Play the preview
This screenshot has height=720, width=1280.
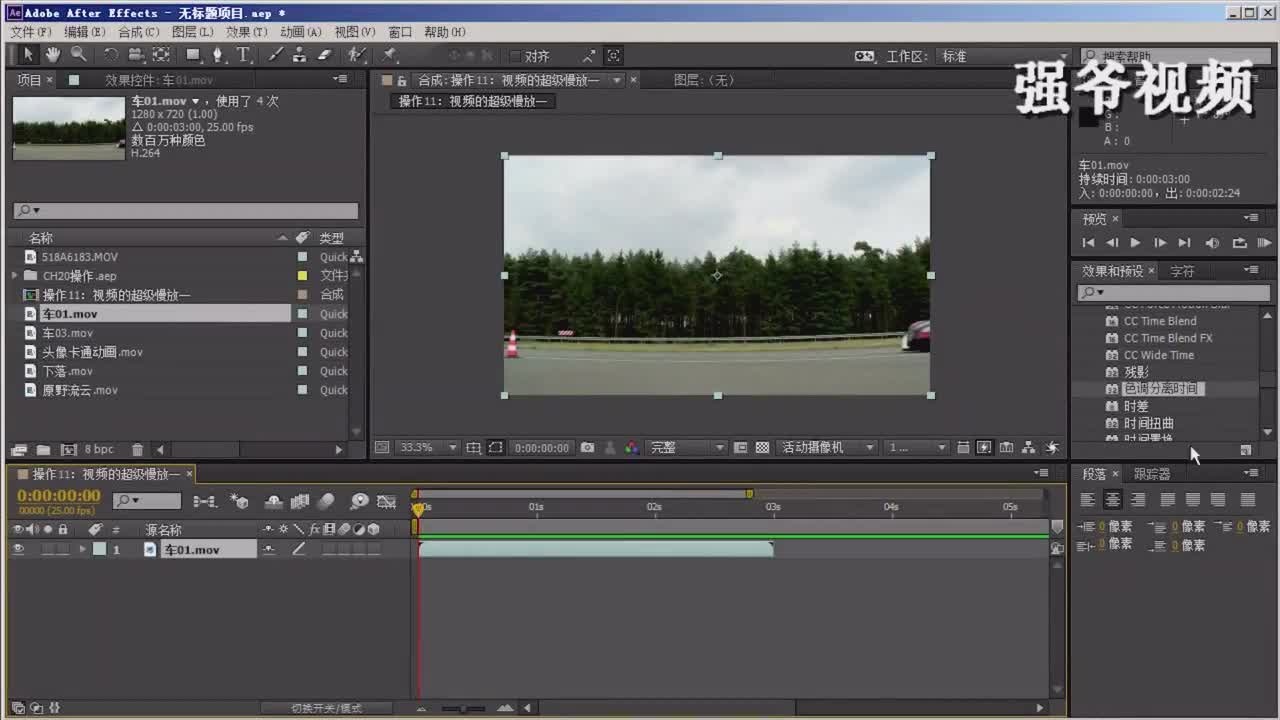1135,243
